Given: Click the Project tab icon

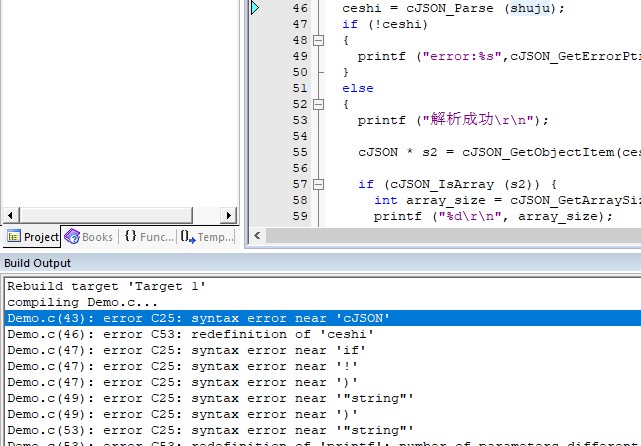Looking at the screenshot, I should 14,236.
